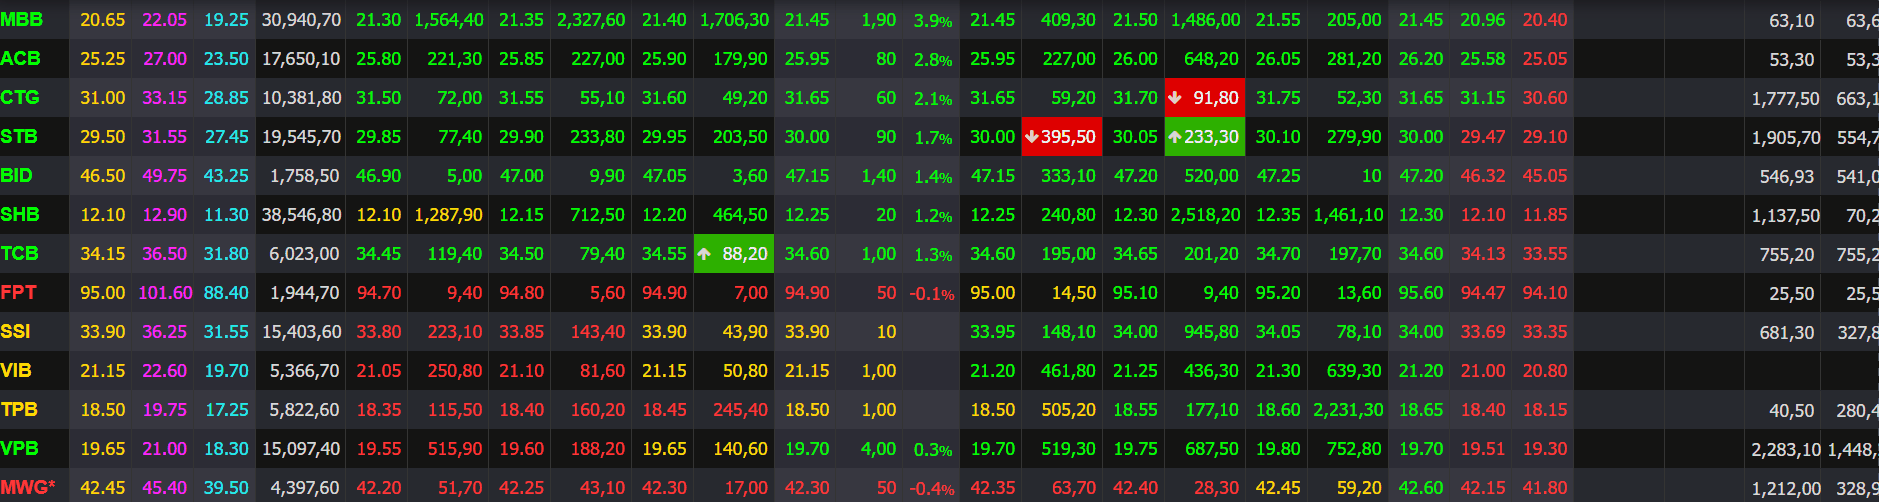Click TPB total volume 5,822,60
Screen dimensions: 1879x502
click(305, 410)
